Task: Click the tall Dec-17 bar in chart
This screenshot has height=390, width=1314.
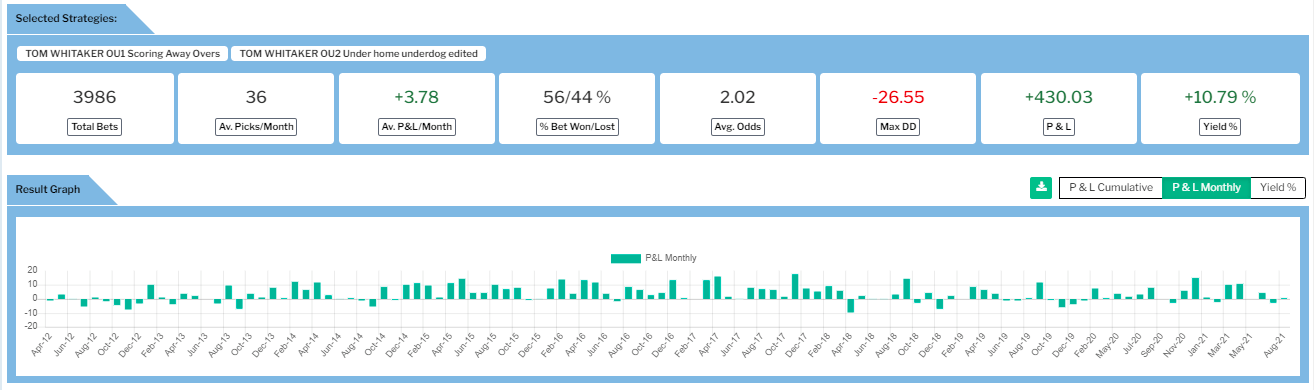Action: pyautogui.click(x=794, y=286)
